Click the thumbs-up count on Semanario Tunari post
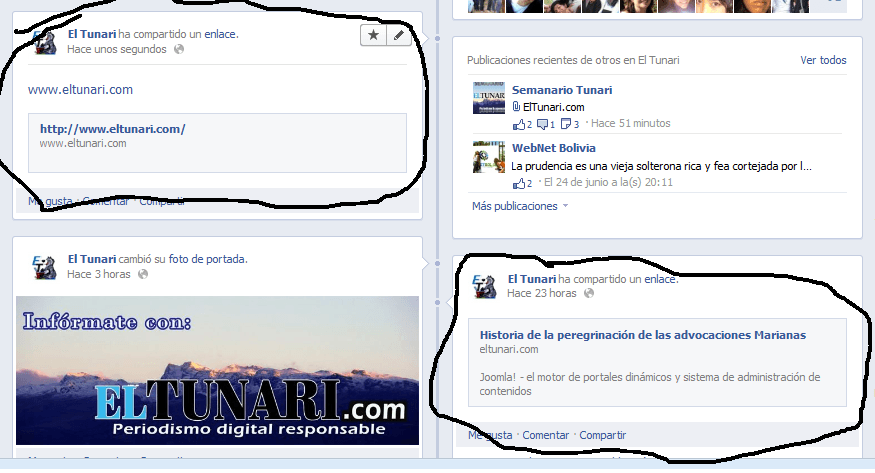875x473 pixels. tap(522, 124)
